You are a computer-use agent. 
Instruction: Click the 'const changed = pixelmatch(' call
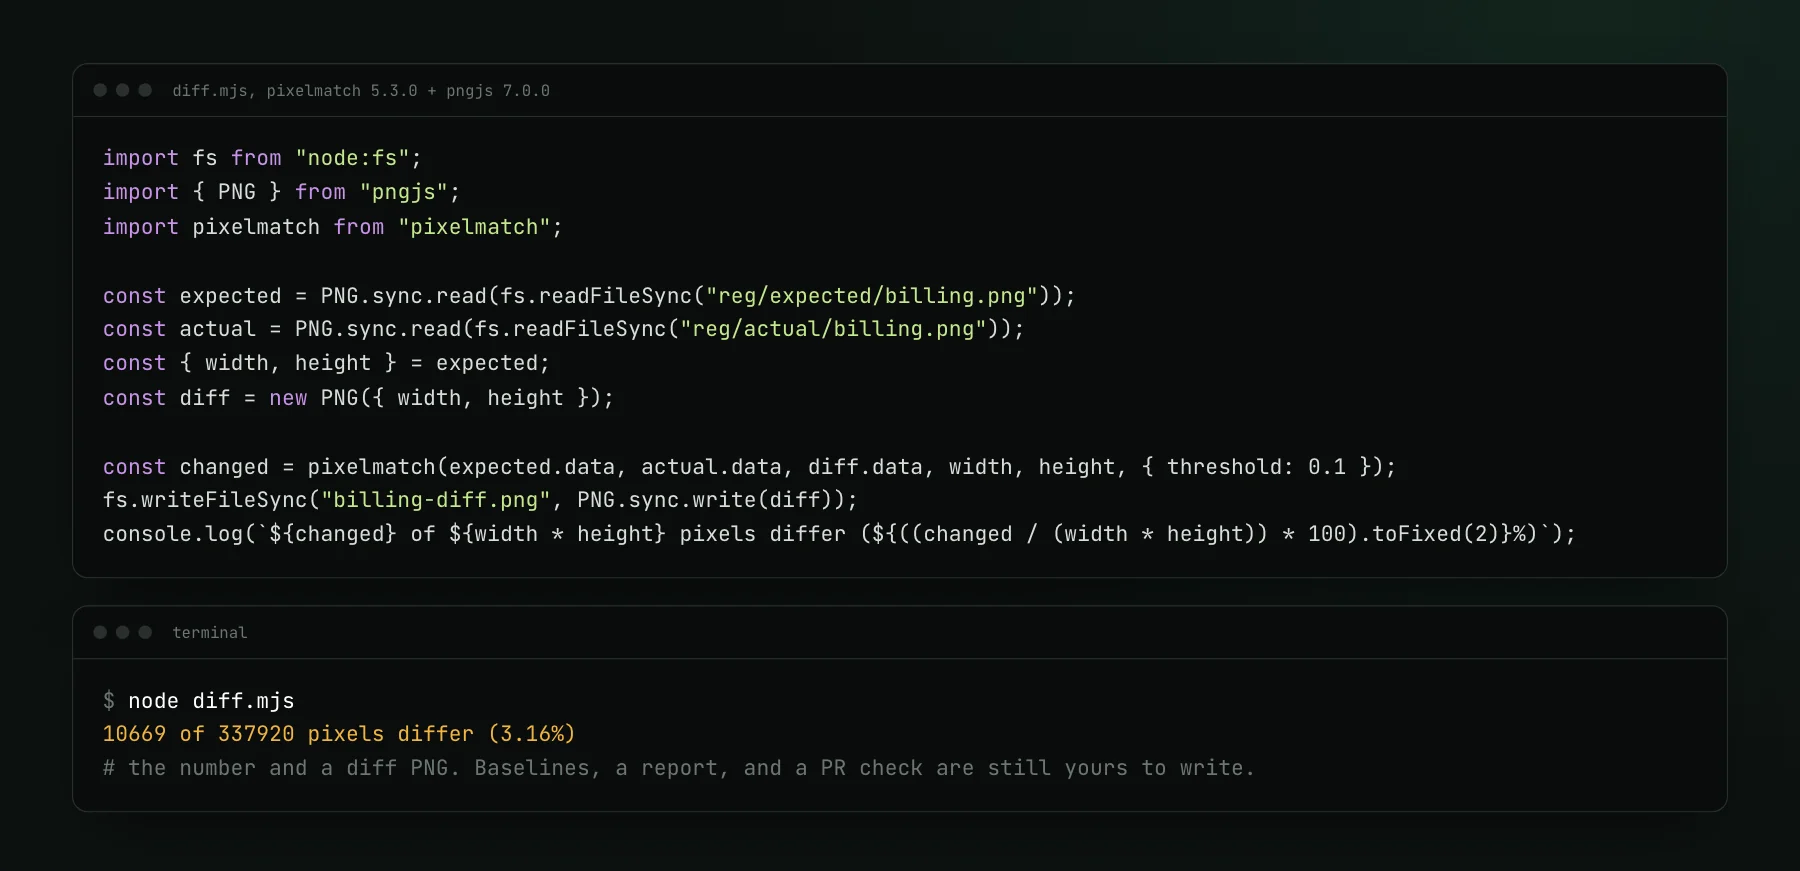tap(276, 467)
